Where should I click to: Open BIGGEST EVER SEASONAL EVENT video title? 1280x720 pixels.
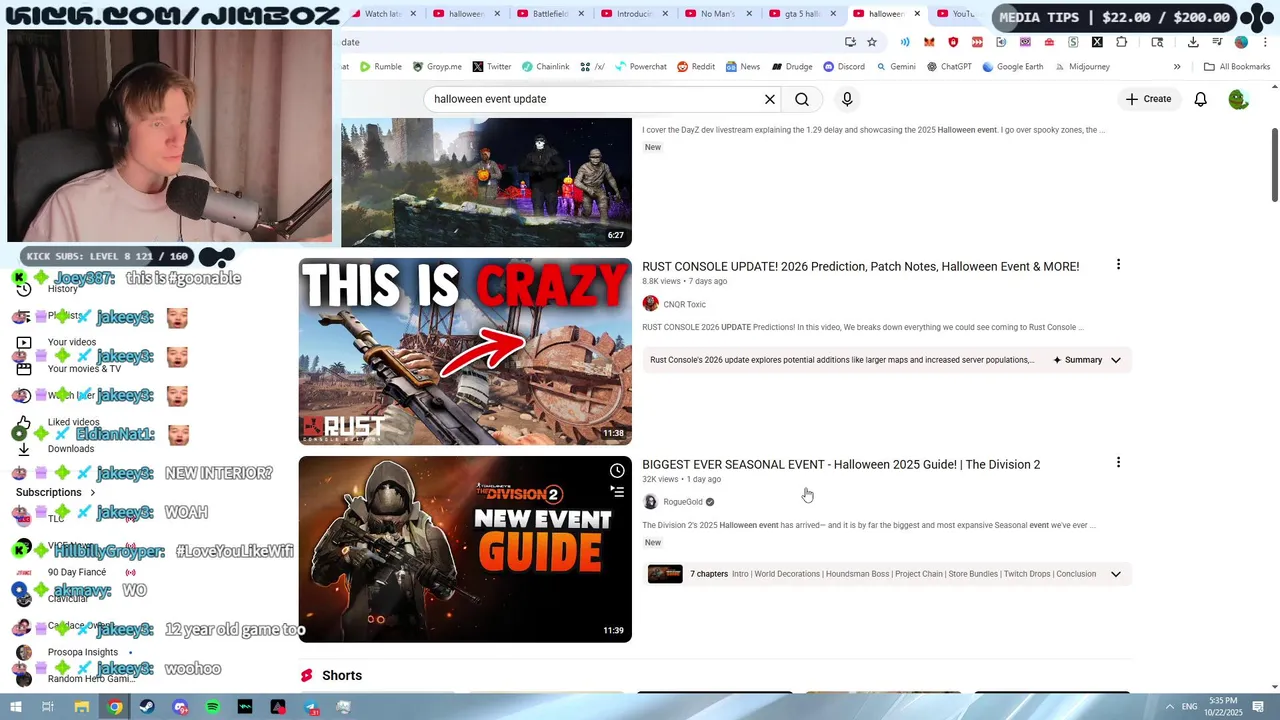(x=841, y=465)
